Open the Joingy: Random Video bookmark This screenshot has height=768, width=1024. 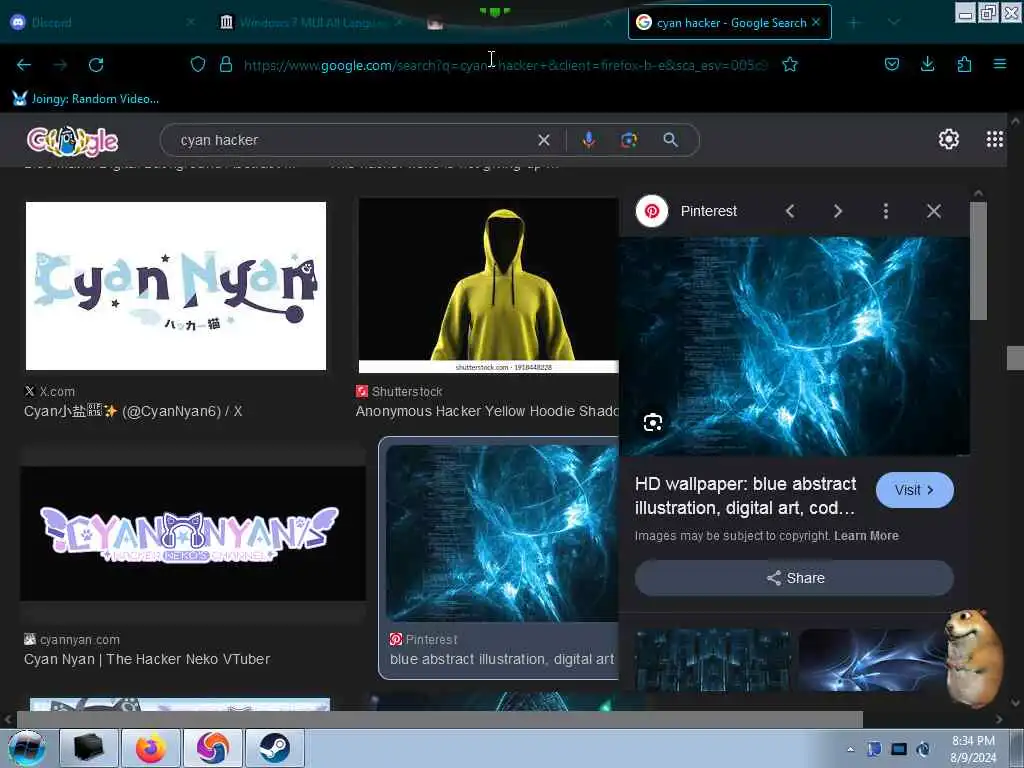pyautogui.click(x=86, y=99)
